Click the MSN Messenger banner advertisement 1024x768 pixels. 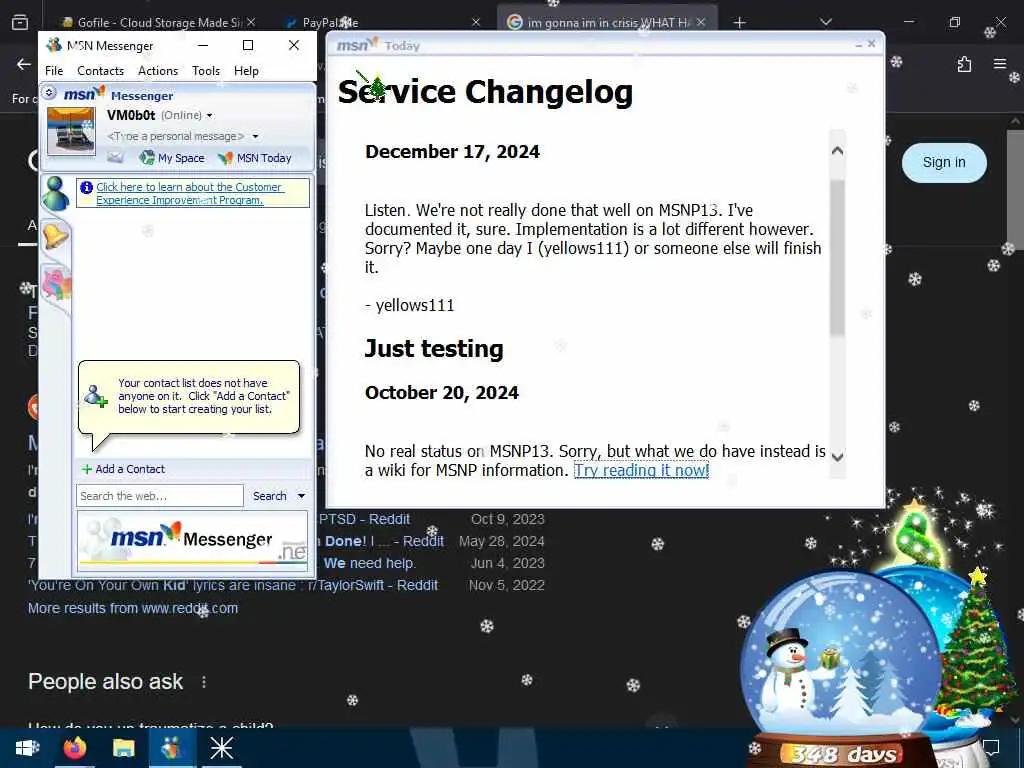(x=192, y=541)
